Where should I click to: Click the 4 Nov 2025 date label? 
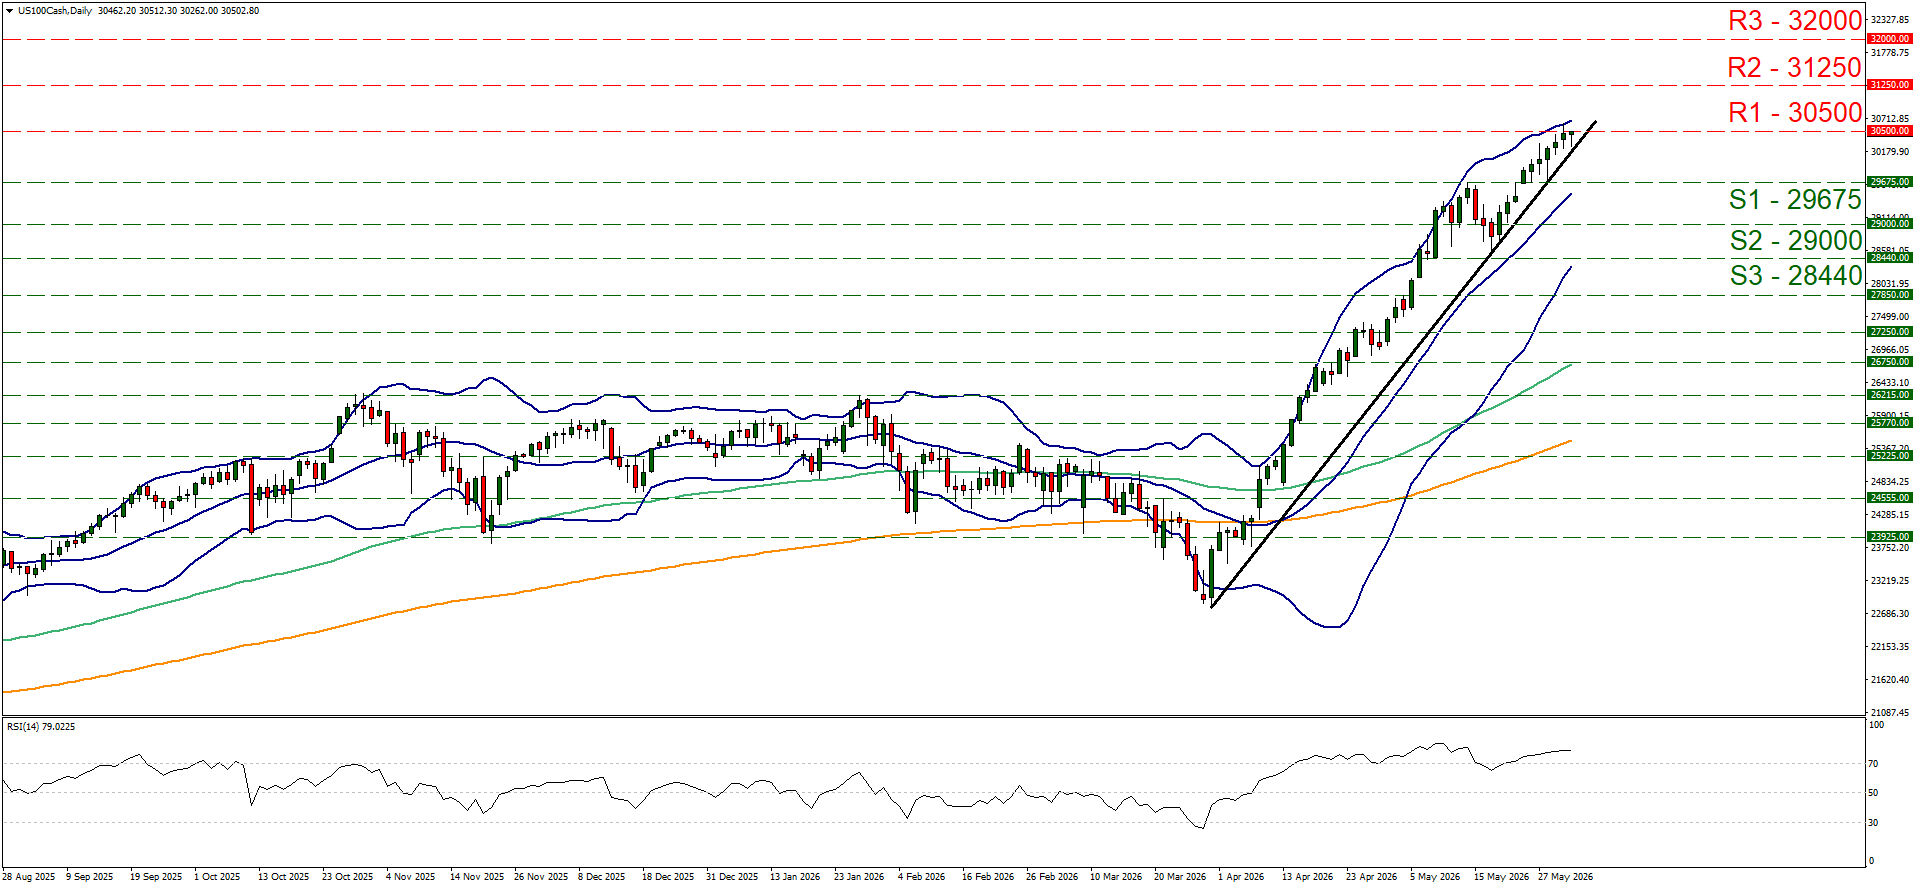(411, 877)
